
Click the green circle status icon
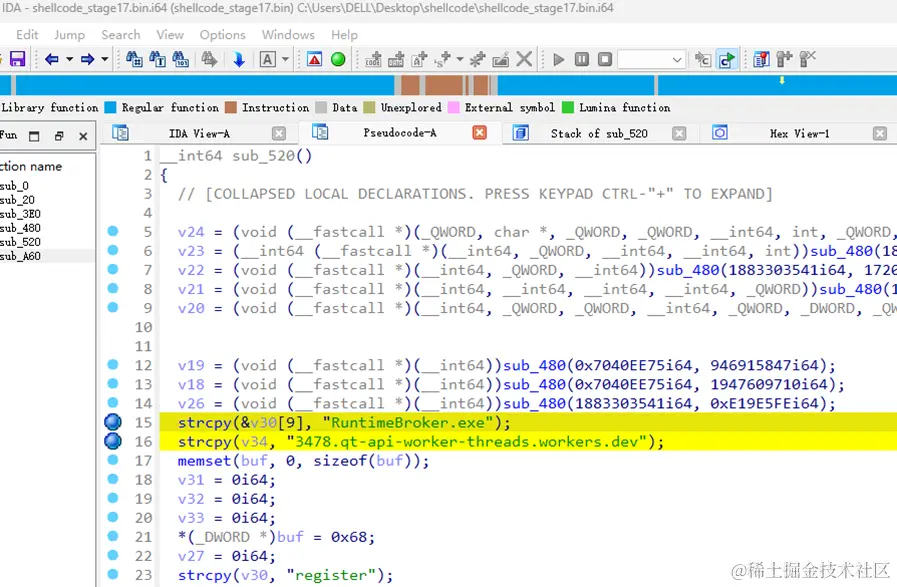coord(338,59)
